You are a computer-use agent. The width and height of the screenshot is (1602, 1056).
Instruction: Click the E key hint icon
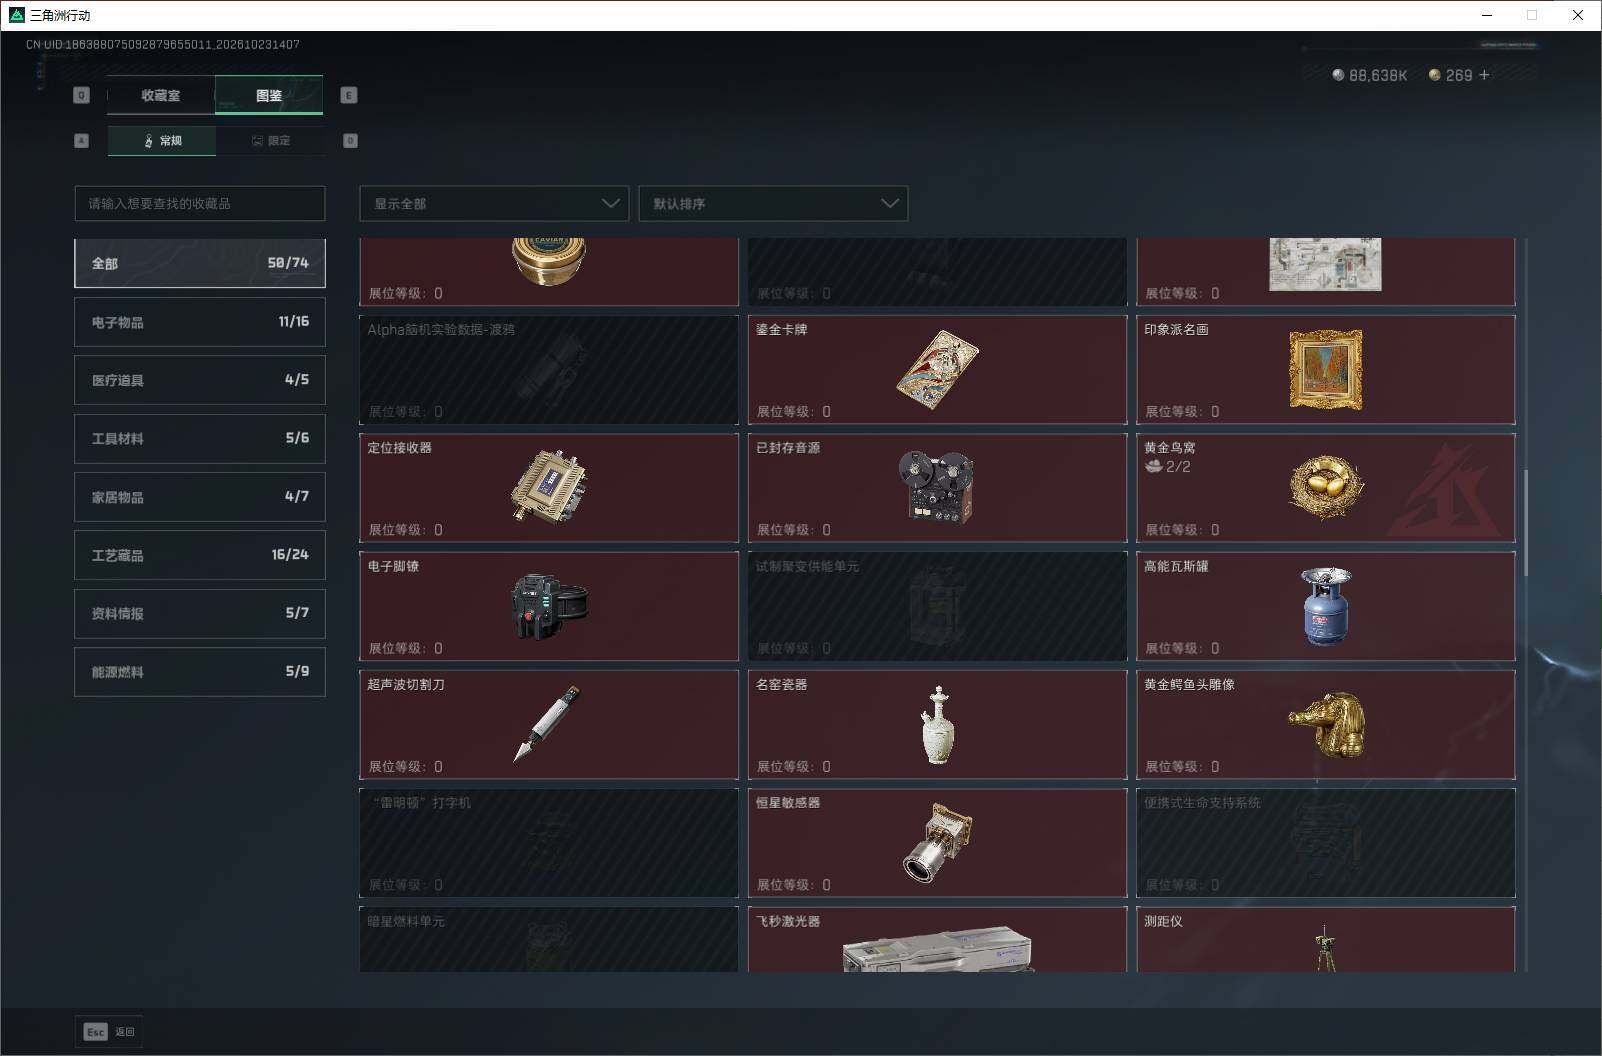(x=349, y=95)
